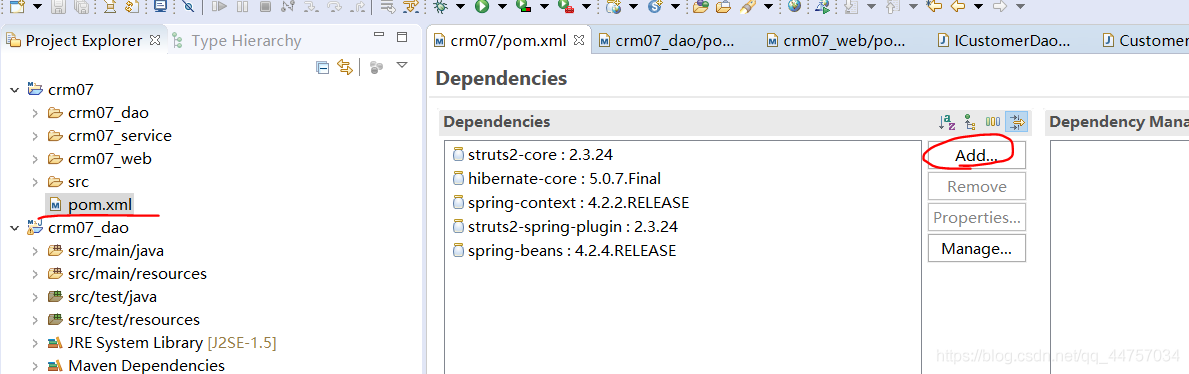Click the Resume debug icon

pyautogui.click(x=219, y=7)
